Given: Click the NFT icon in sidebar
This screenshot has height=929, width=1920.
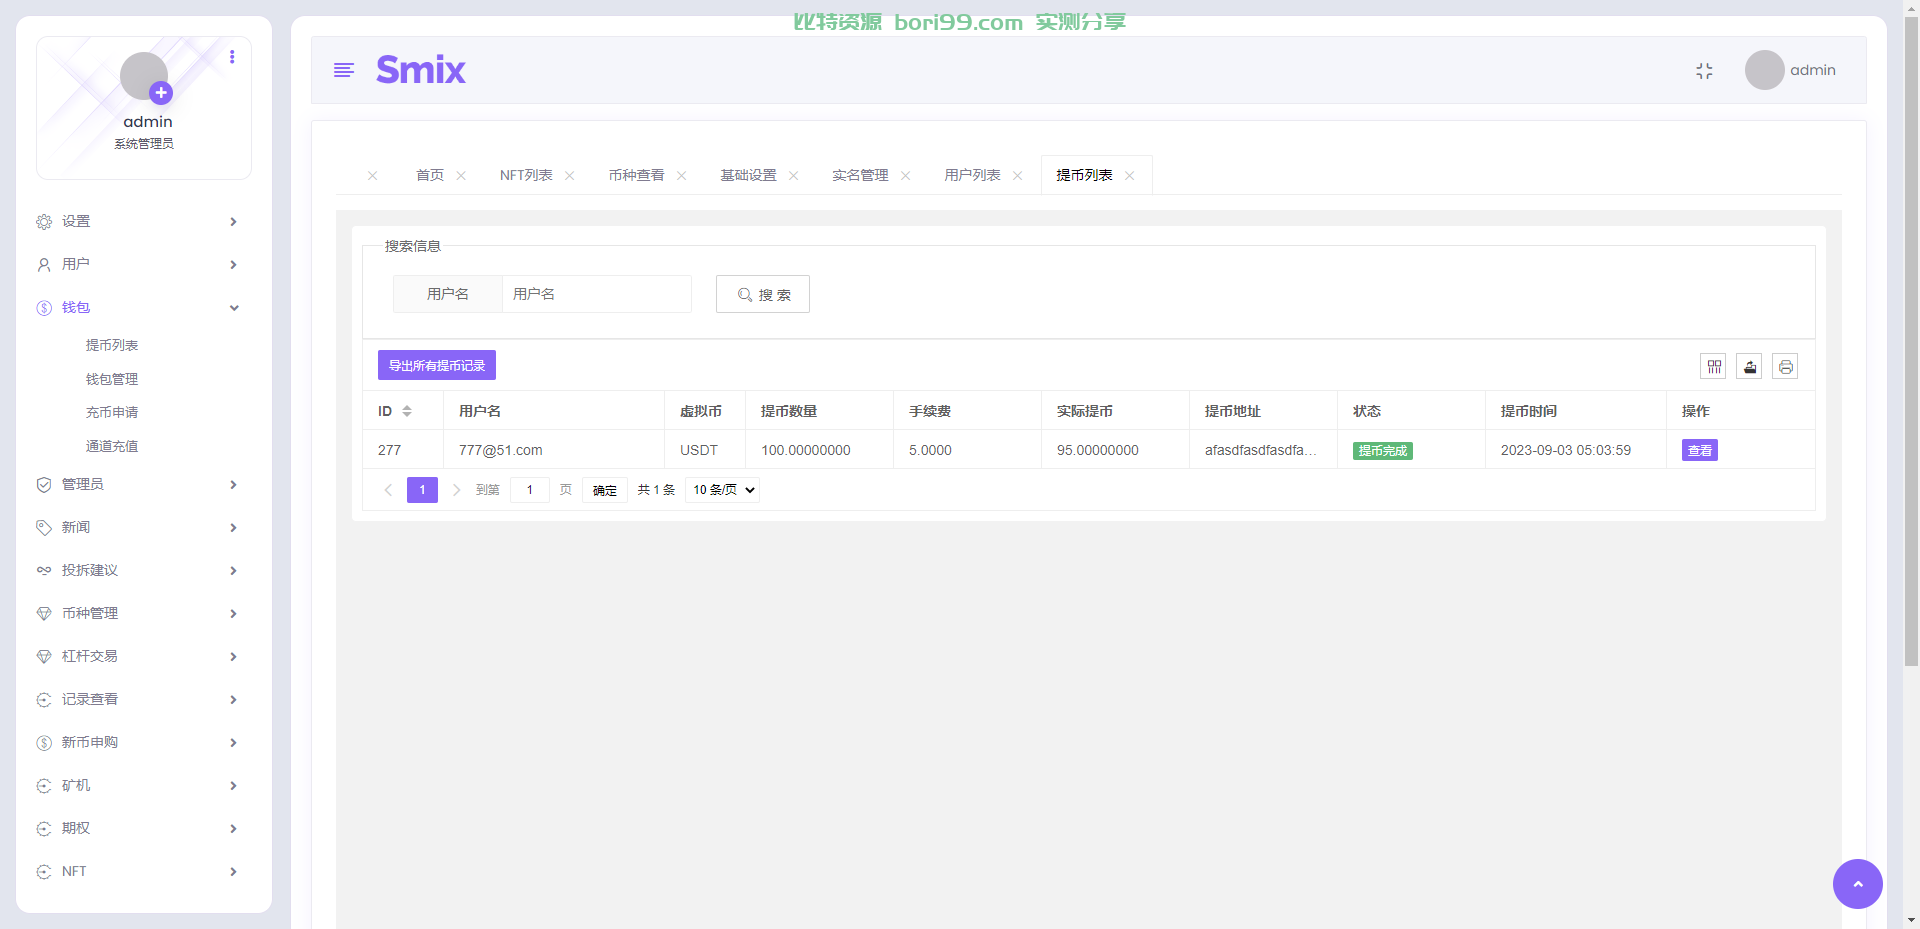Looking at the screenshot, I should 44,872.
